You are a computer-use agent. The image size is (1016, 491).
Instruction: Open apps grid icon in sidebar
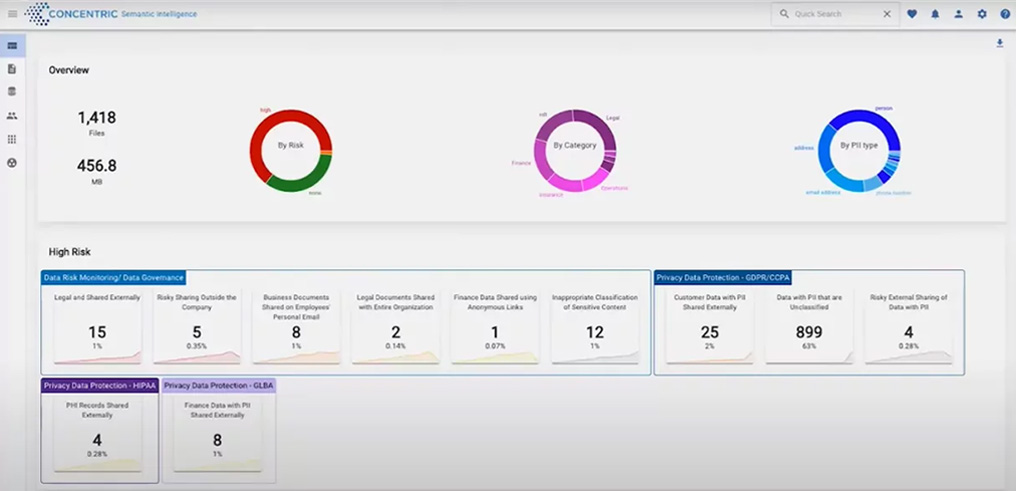(12, 139)
